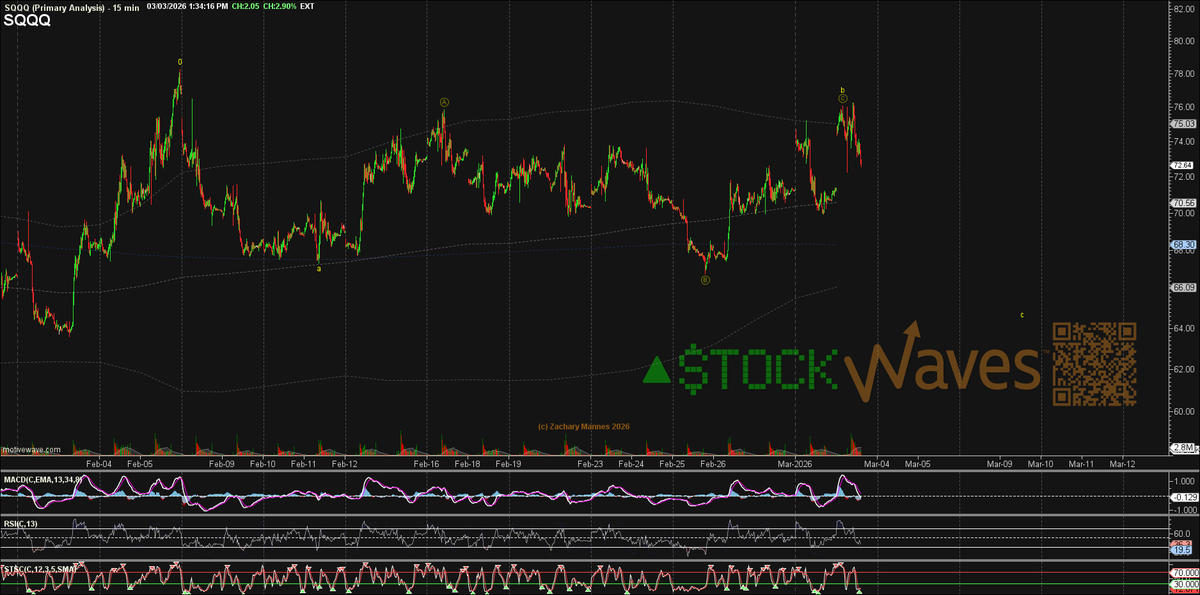The width and height of the screenshot is (1200, 595).
Task: Select the circled B wave label near Feb-26
Action: pos(705,280)
